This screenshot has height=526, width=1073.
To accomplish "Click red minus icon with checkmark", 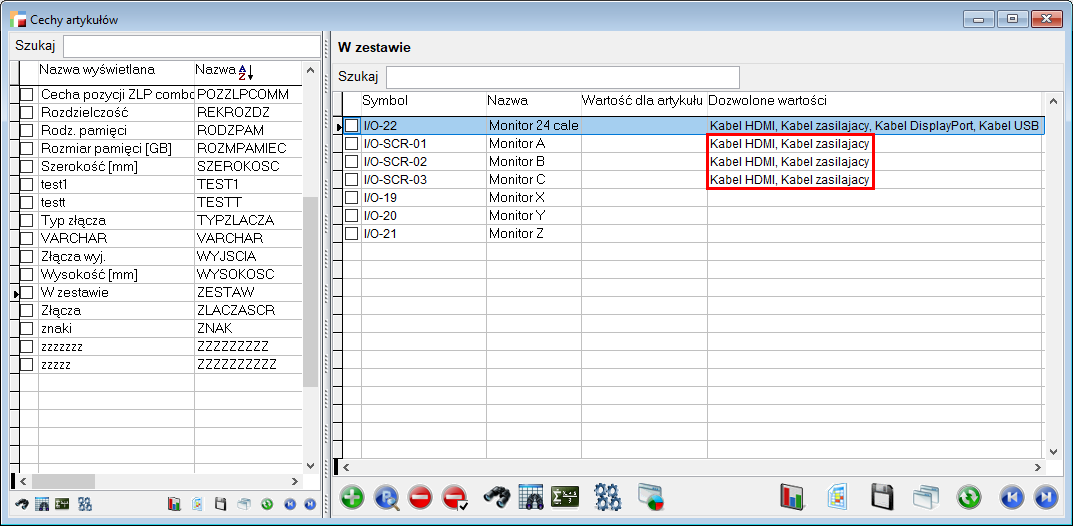I will 455,497.
